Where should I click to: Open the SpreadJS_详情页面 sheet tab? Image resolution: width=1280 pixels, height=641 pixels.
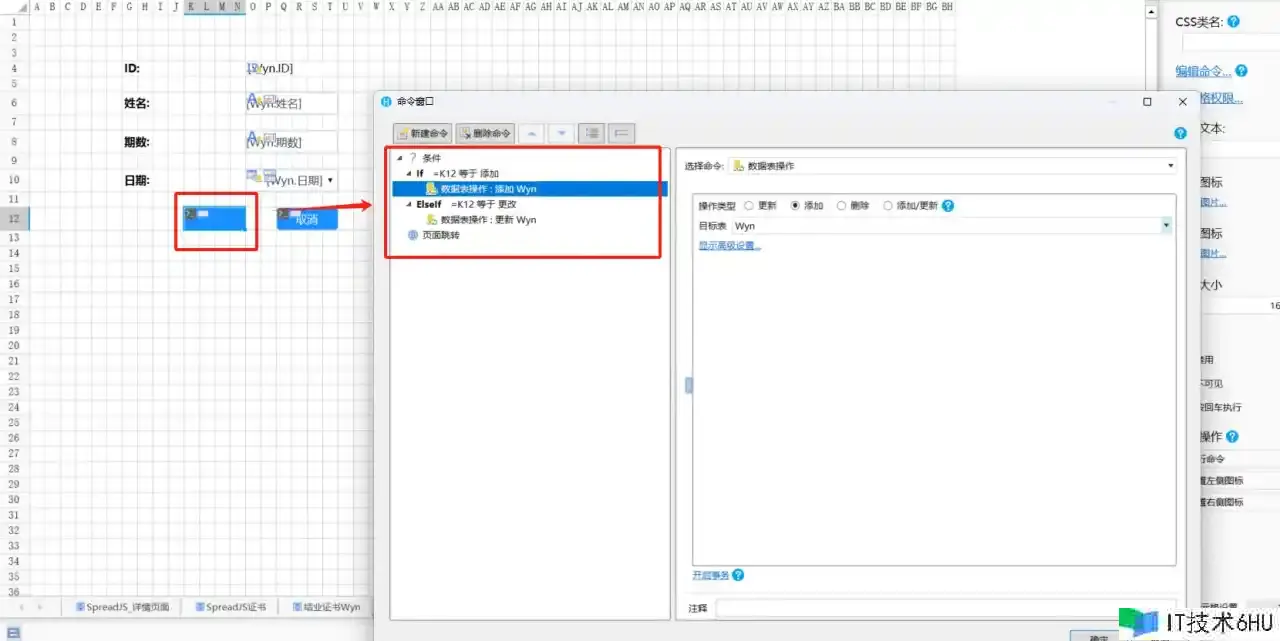[122, 607]
